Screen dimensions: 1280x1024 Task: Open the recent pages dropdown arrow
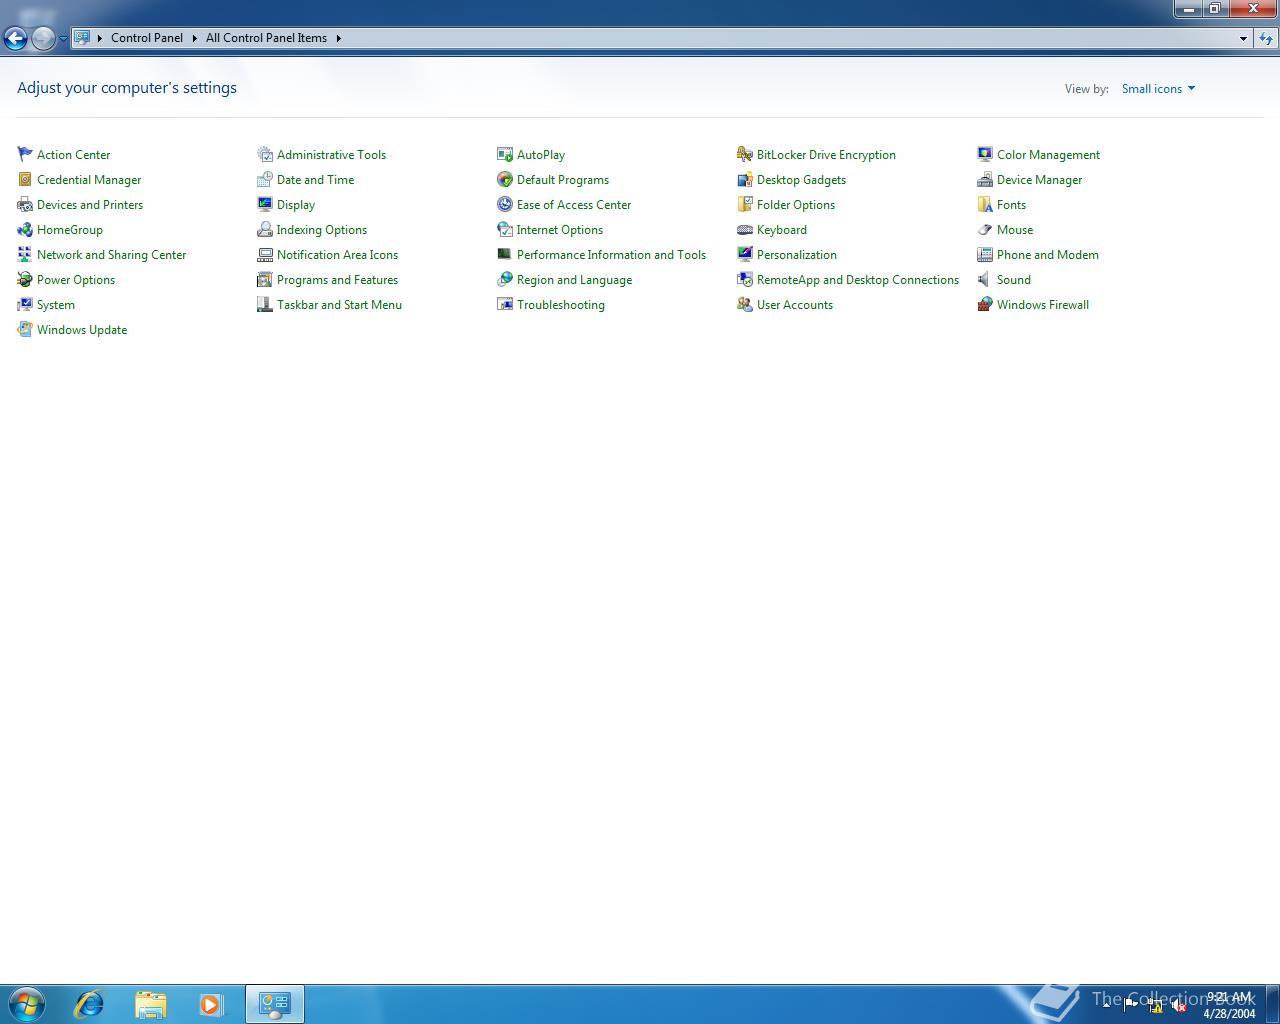(63, 38)
